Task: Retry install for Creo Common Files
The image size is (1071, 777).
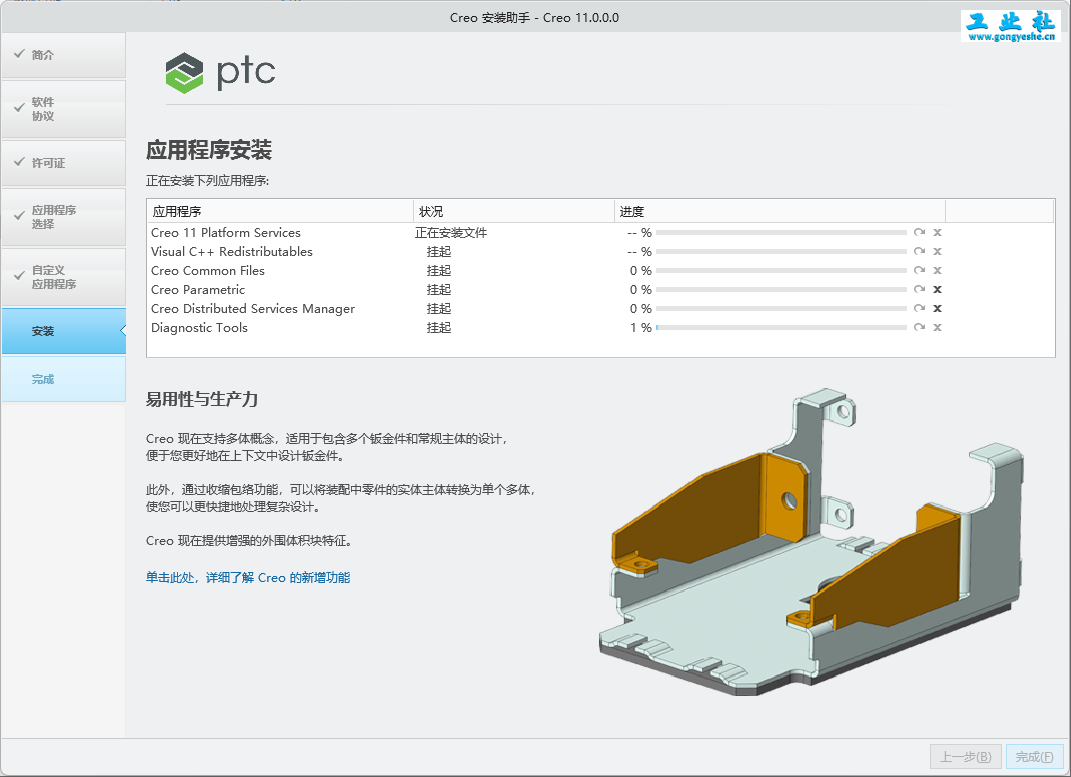Action: (919, 270)
